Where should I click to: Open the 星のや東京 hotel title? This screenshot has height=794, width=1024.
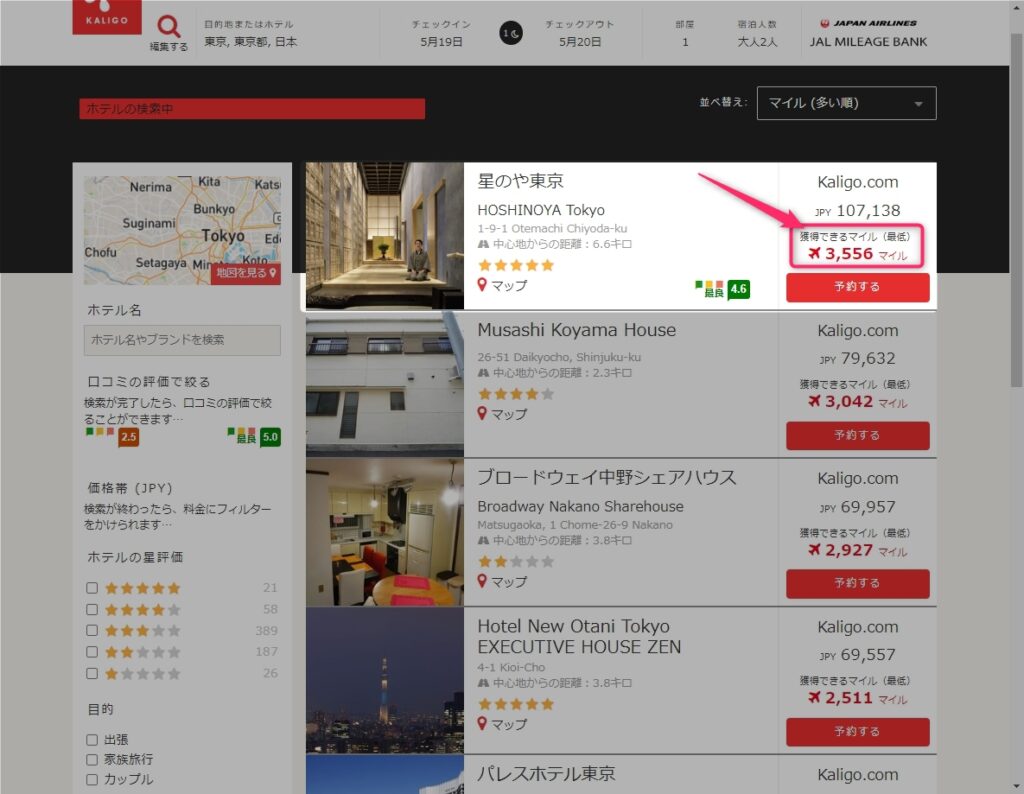tap(520, 181)
